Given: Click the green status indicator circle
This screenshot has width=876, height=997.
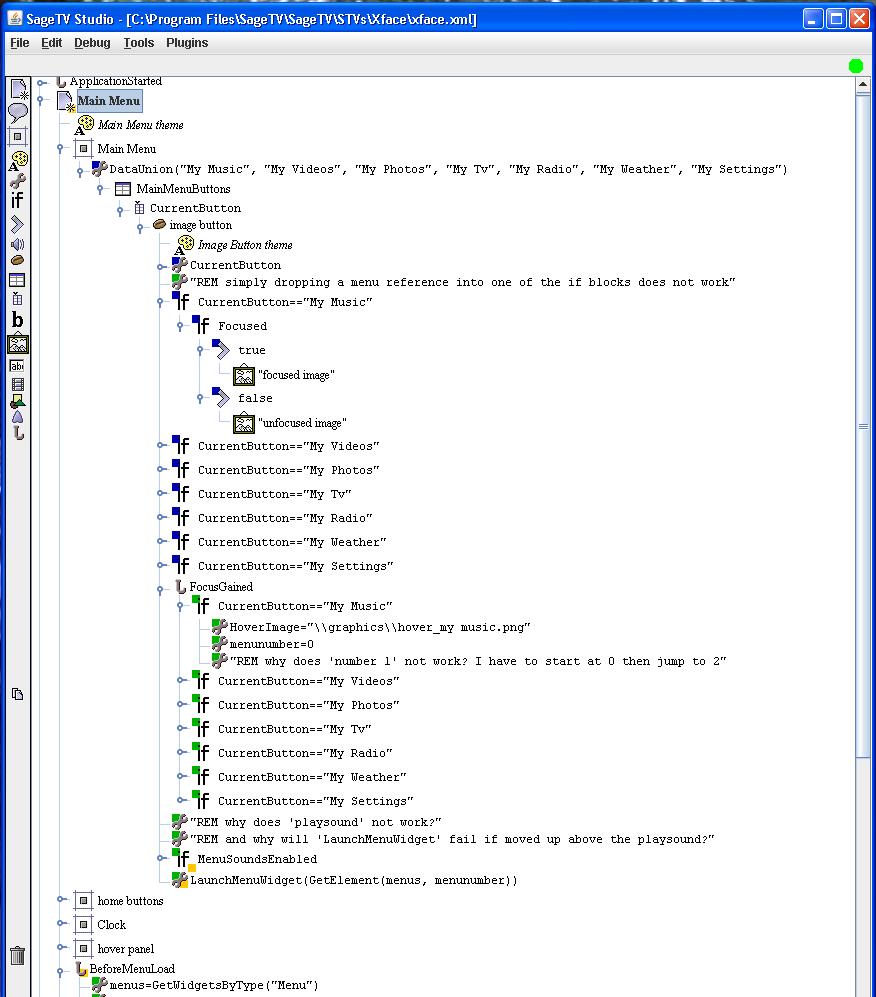Looking at the screenshot, I should click(855, 66).
